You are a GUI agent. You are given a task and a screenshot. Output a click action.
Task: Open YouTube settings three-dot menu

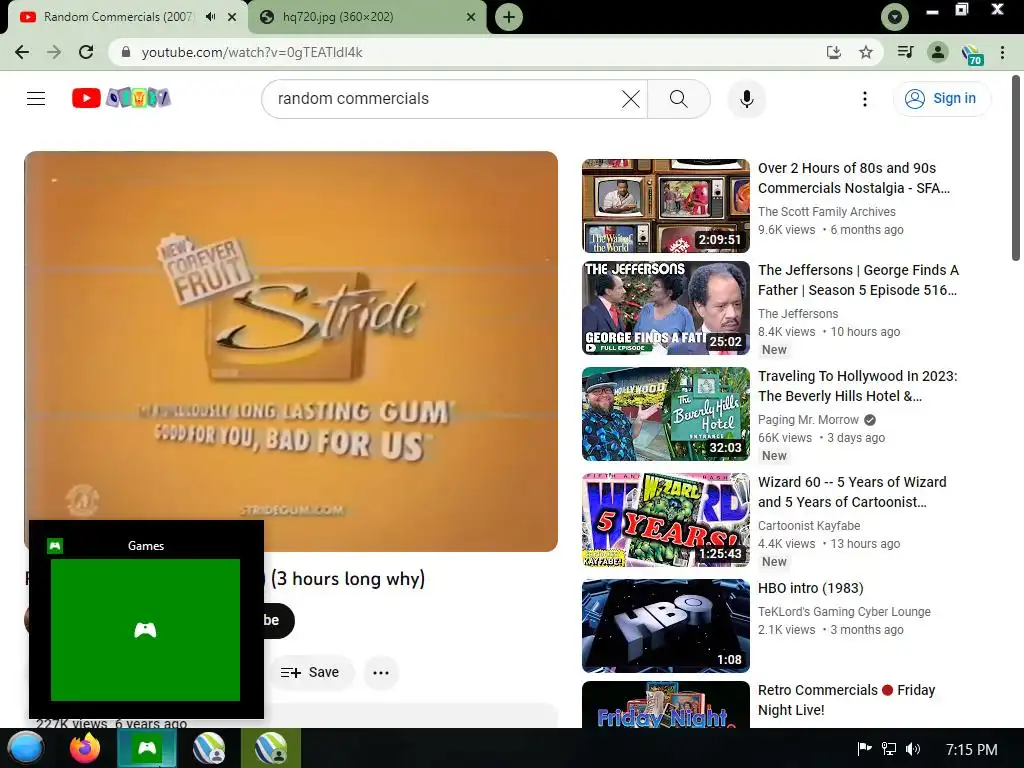[x=865, y=99]
